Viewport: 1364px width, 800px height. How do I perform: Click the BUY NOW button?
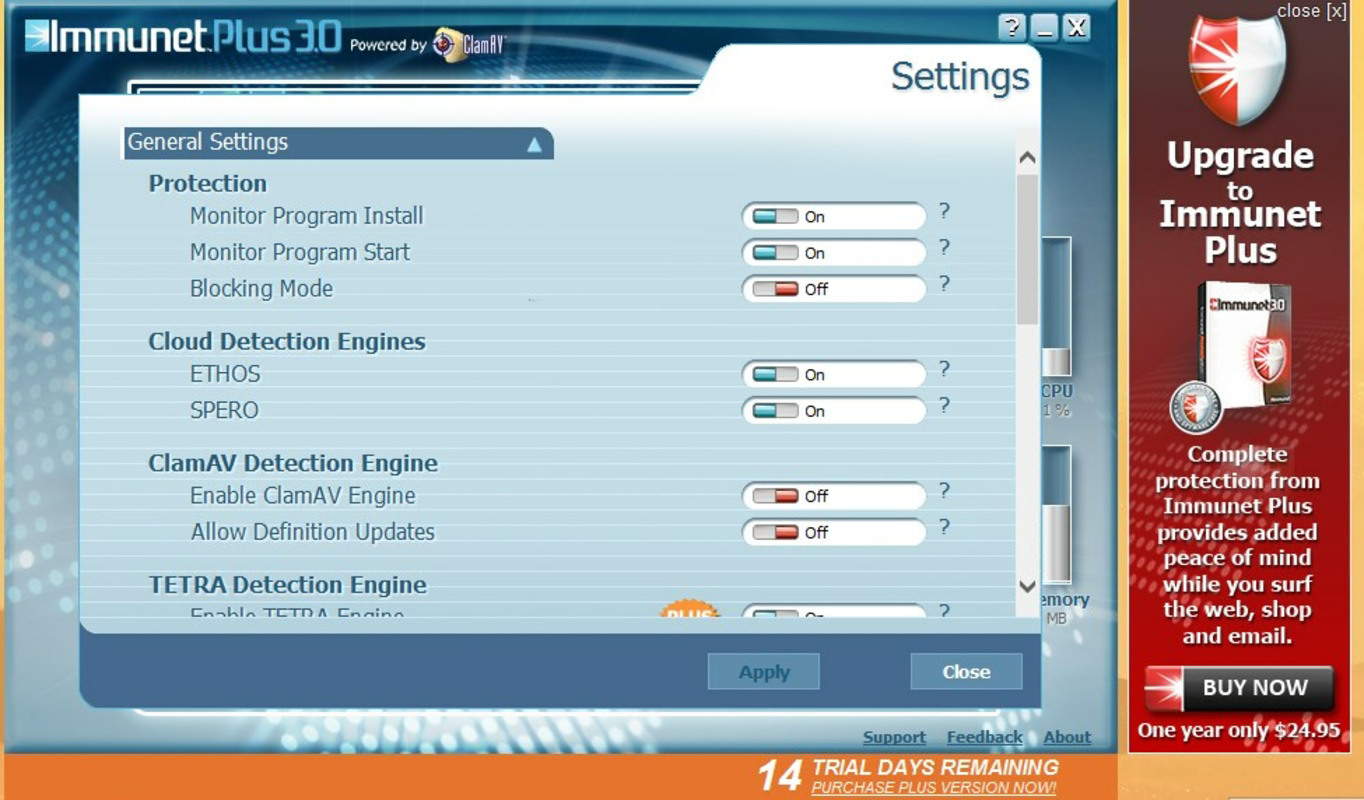click(1239, 688)
